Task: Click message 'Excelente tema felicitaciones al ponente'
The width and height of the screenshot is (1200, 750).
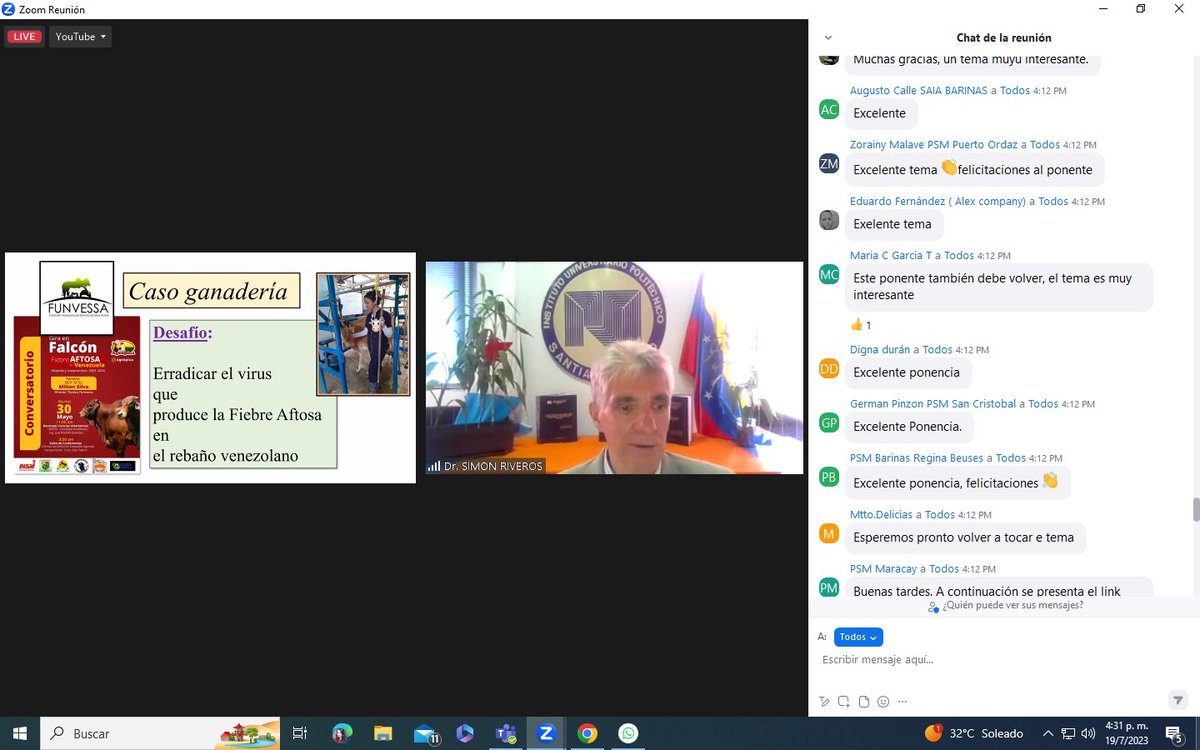Action: coord(973,170)
